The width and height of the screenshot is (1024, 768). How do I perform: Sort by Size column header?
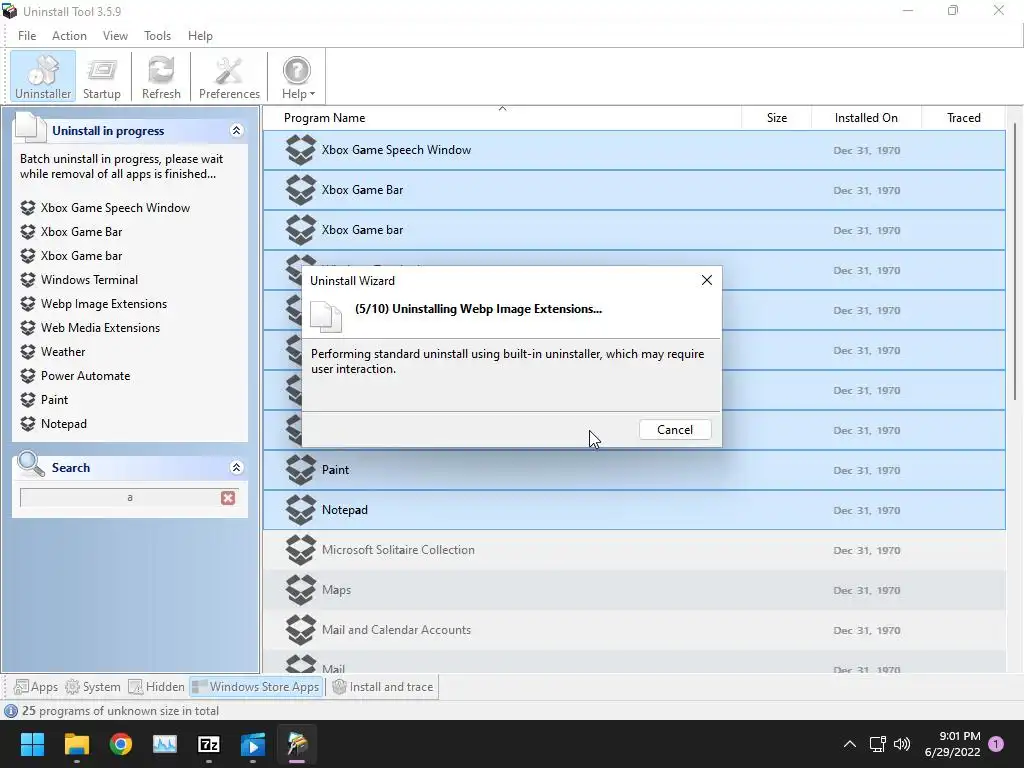776,118
